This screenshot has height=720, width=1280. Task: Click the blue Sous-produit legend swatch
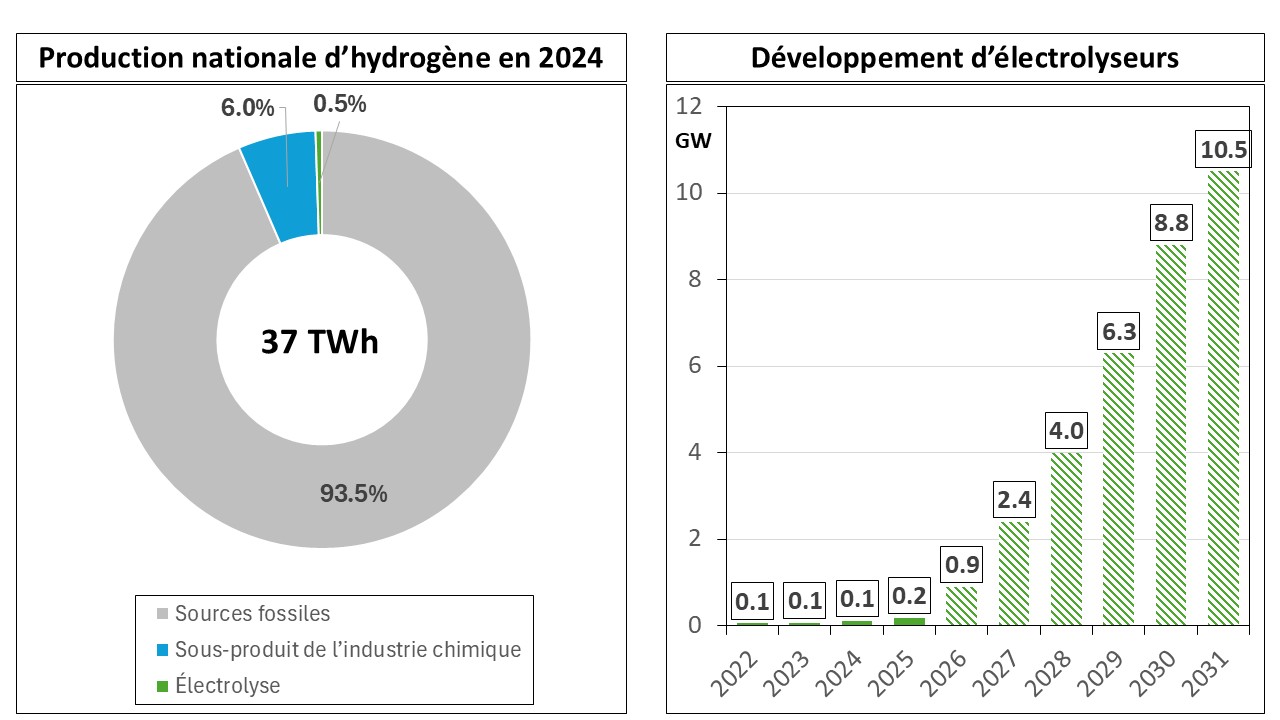[x=165, y=650]
